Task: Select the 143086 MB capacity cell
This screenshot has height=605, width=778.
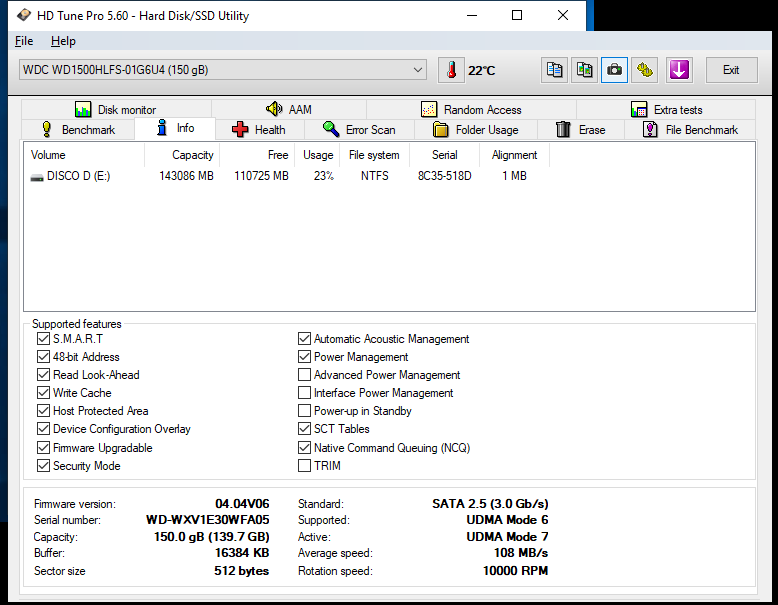Action: click(x=187, y=176)
